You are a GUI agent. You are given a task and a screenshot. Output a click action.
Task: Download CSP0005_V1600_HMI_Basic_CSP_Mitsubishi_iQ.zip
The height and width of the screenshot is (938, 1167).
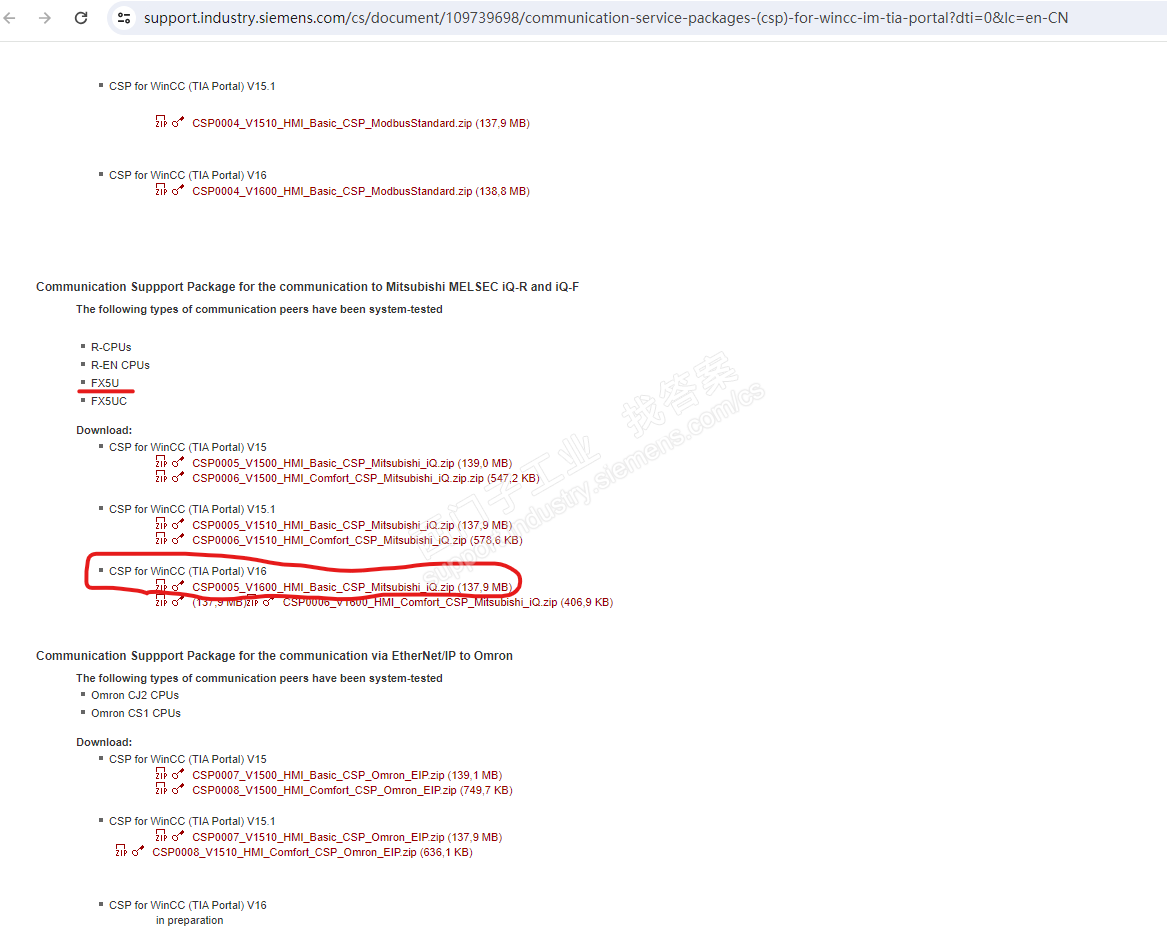pyautogui.click(x=352, y=587)
